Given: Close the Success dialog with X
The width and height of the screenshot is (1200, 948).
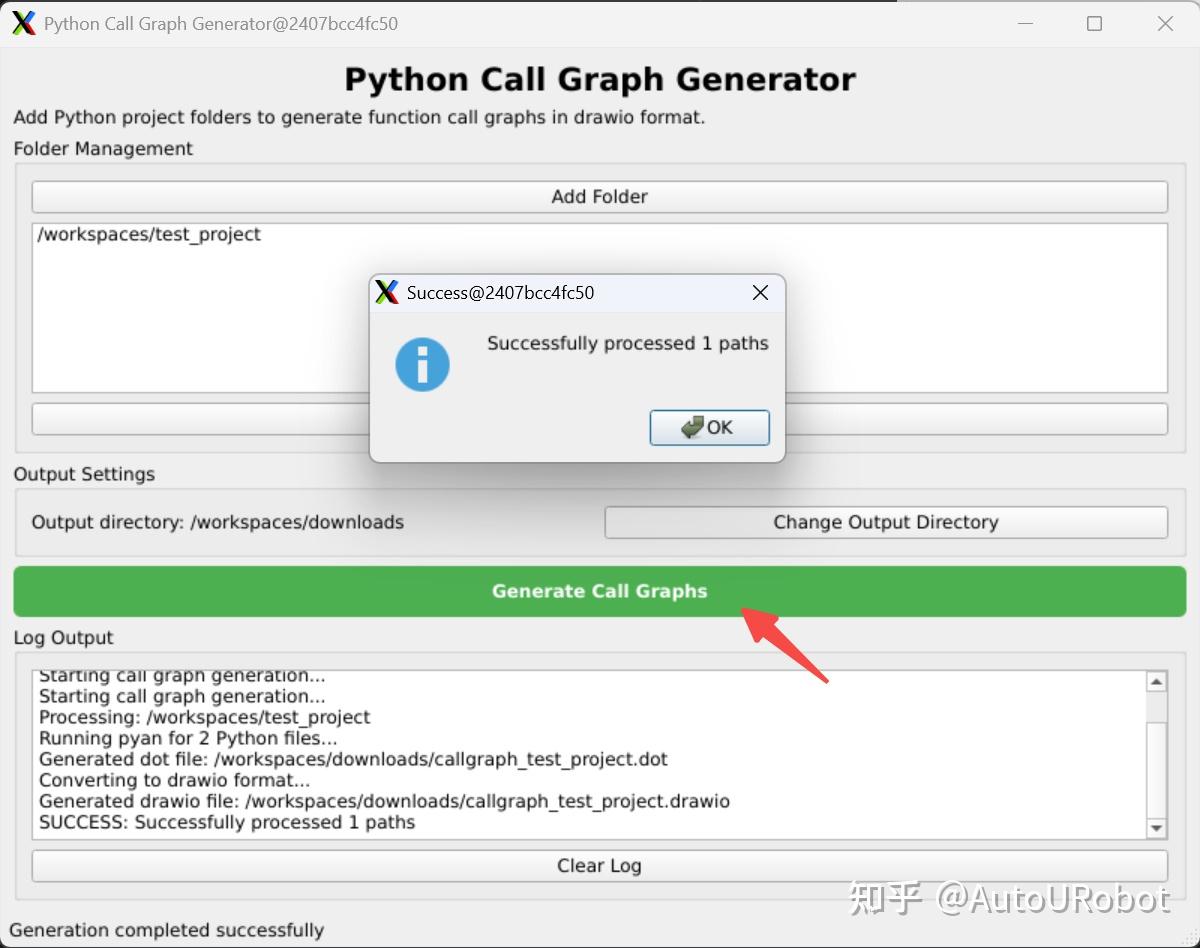Looking at the screenshot, I should (x=760, y=293).
